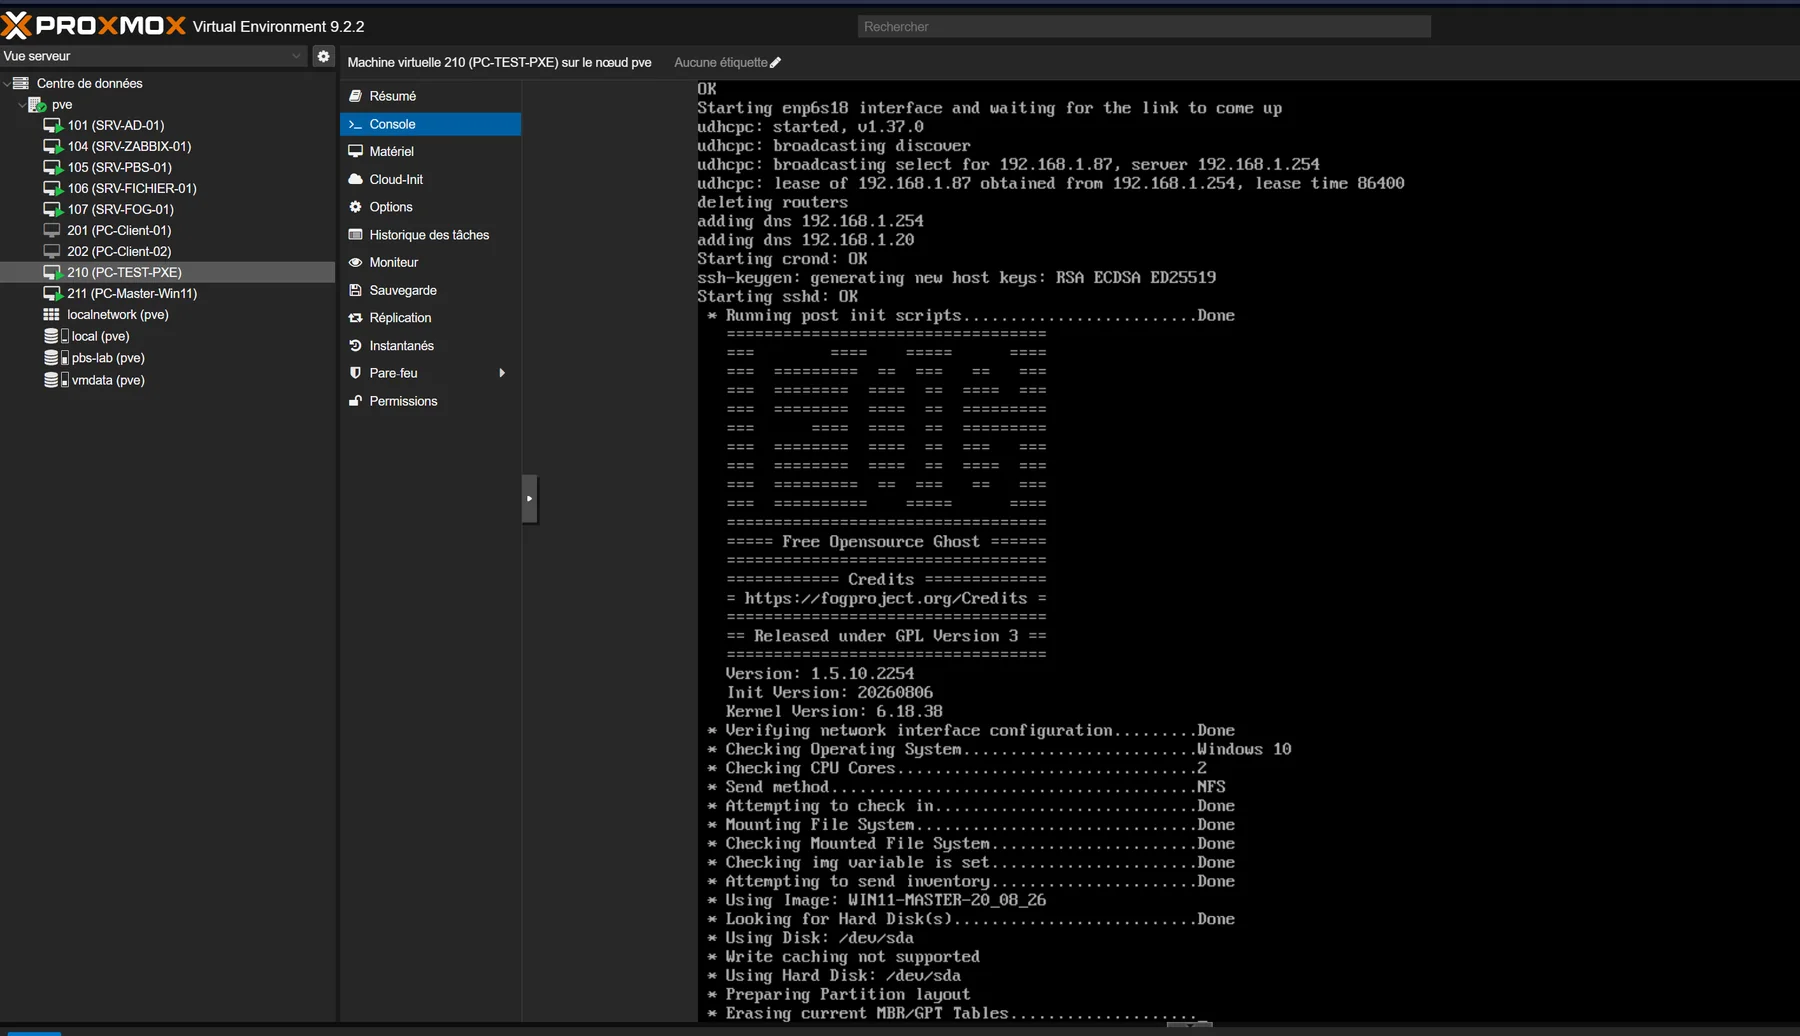1800x1036 pixels.
Task: Click the local storage database icon
Action: [x=56, y=336]
